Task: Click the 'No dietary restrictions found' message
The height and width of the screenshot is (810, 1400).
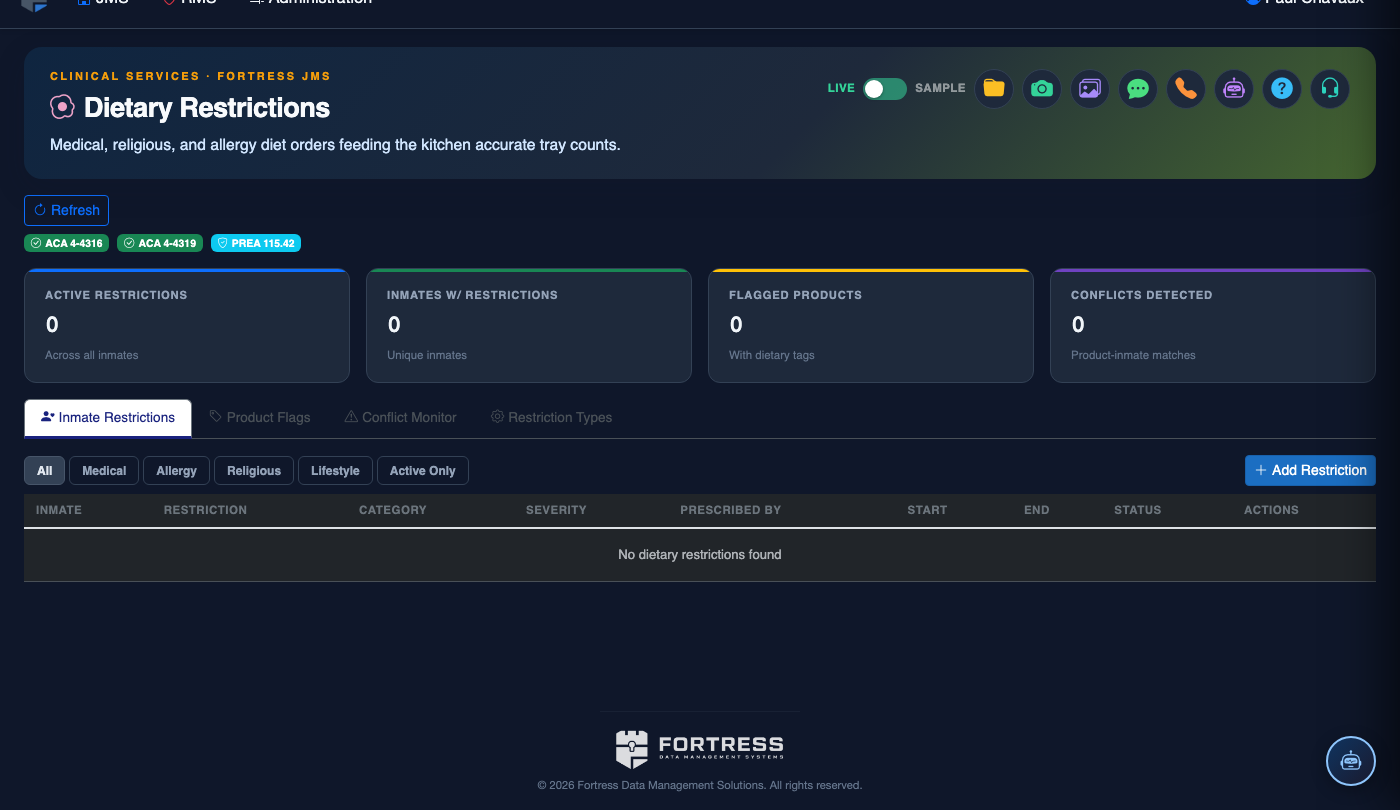Action: 700,554
